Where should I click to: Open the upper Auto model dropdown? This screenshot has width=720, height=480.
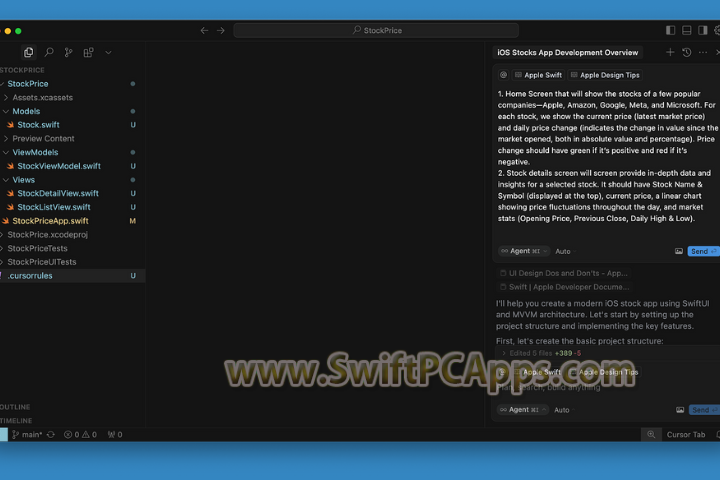coord(565,251)
